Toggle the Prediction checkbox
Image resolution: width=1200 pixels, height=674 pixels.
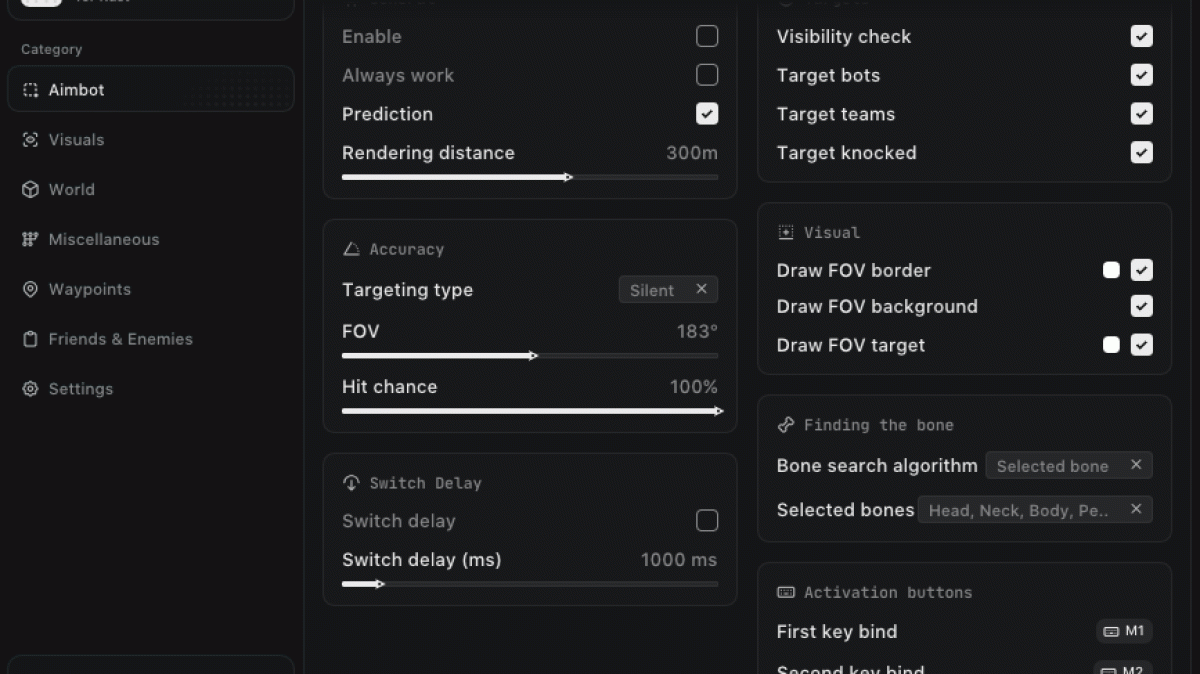(707, 114)
